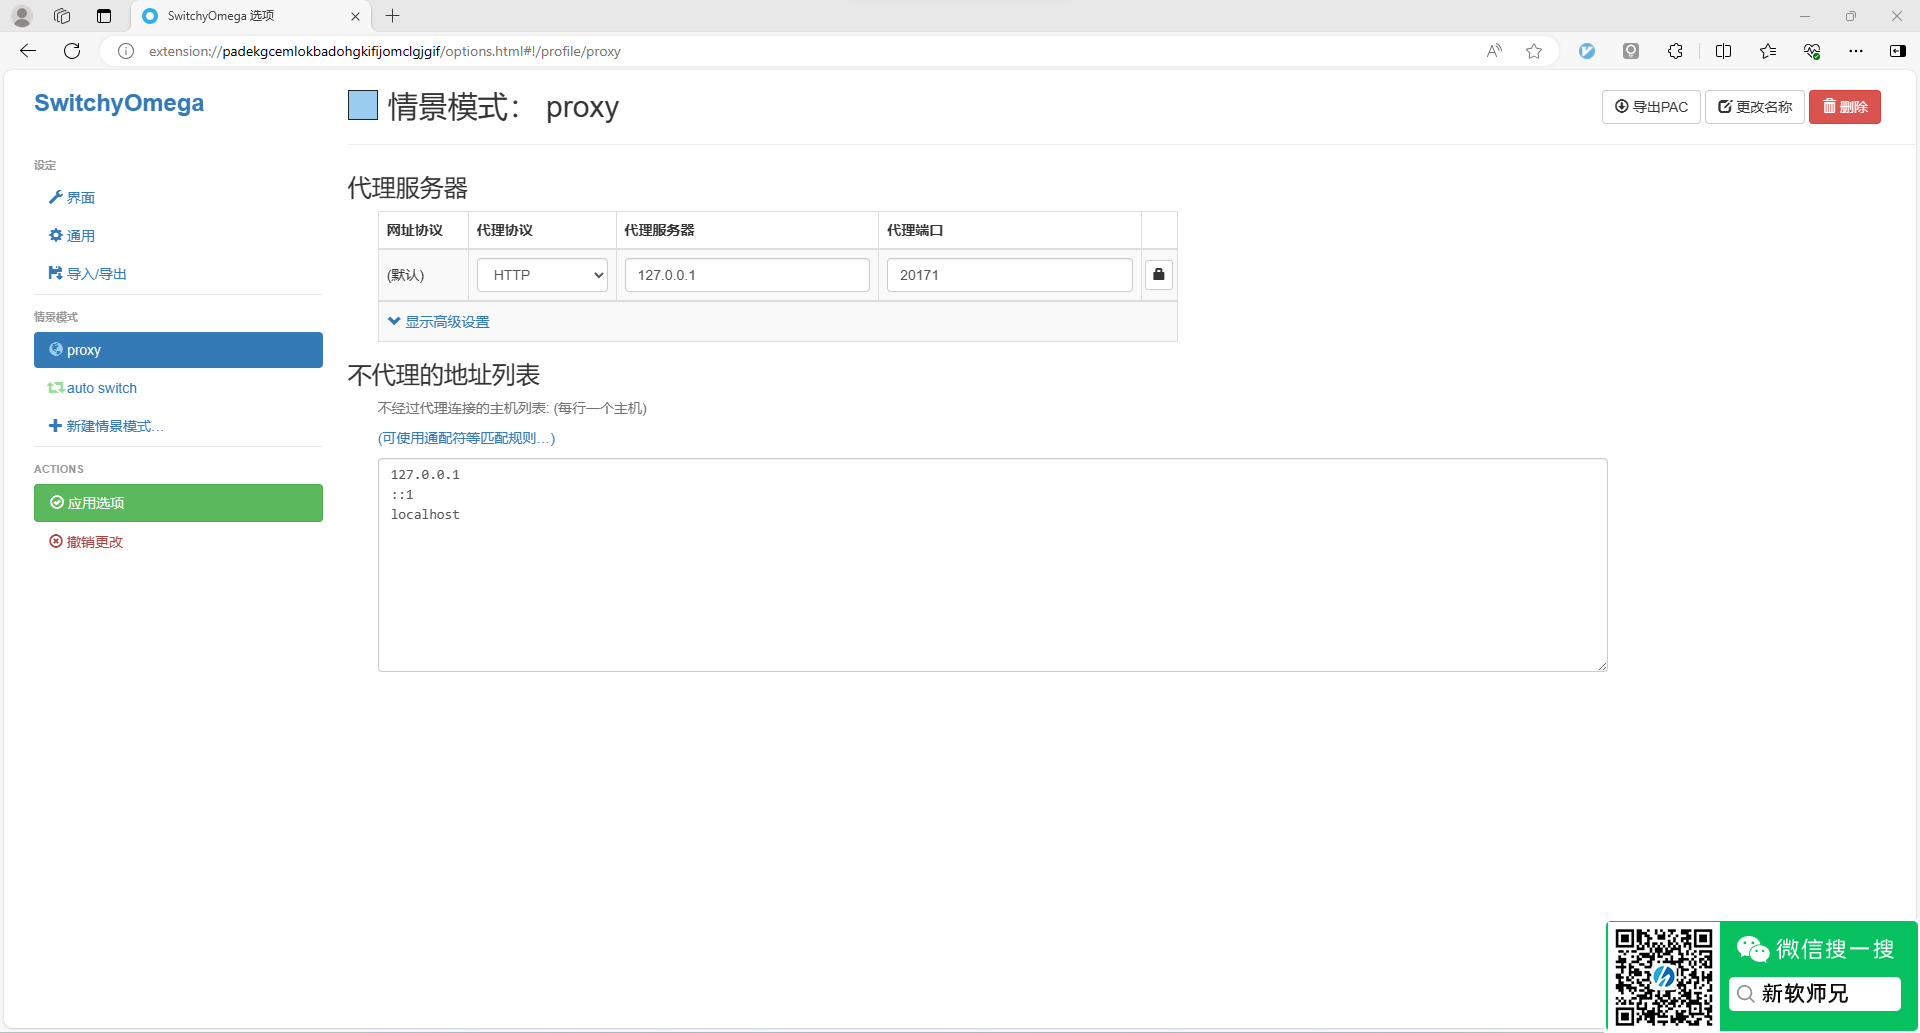
Task: Toggle the padlock beside the proxy port
Action: point(1158,274)
